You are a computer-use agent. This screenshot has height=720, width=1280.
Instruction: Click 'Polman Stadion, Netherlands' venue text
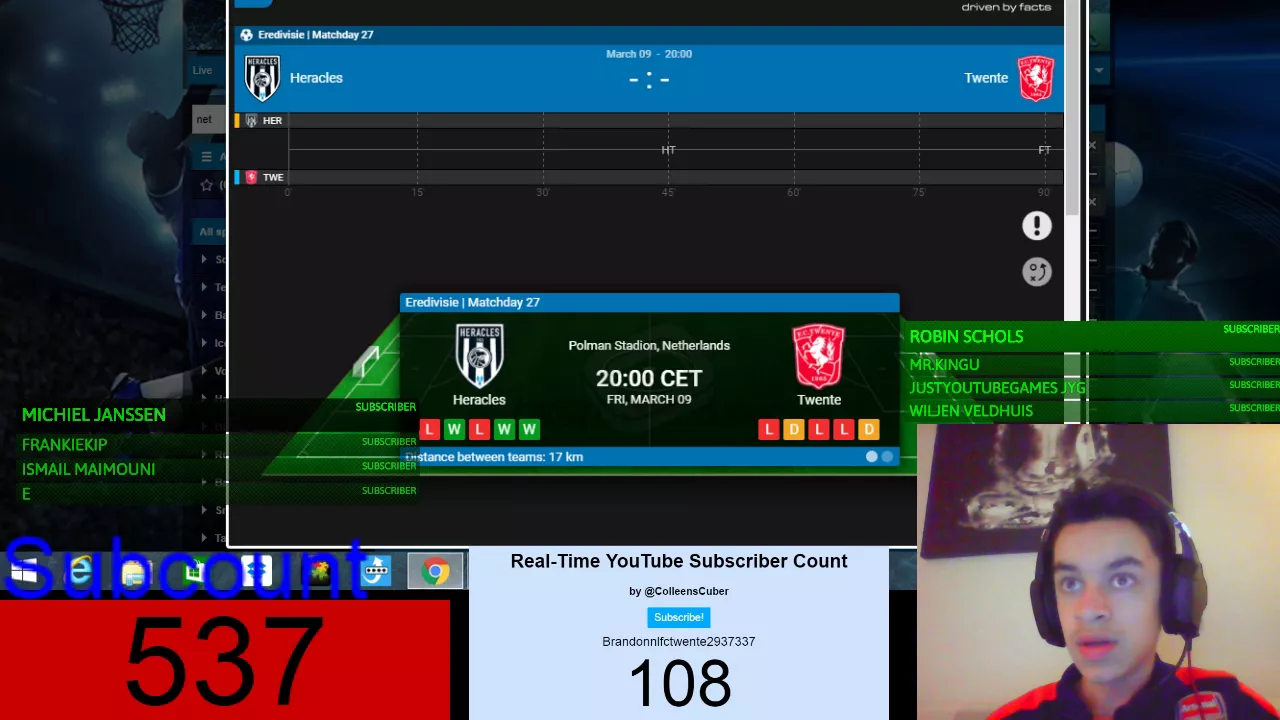tap(649, 346)
